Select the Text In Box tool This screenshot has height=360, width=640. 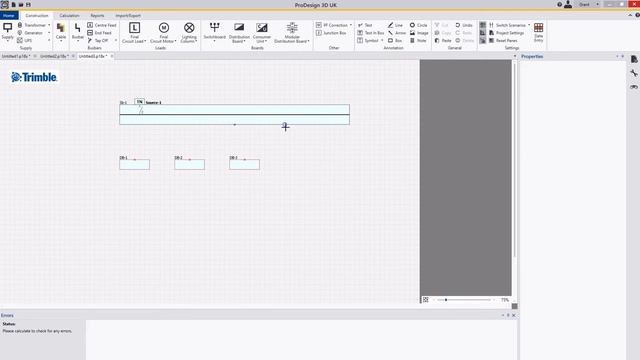371,33
